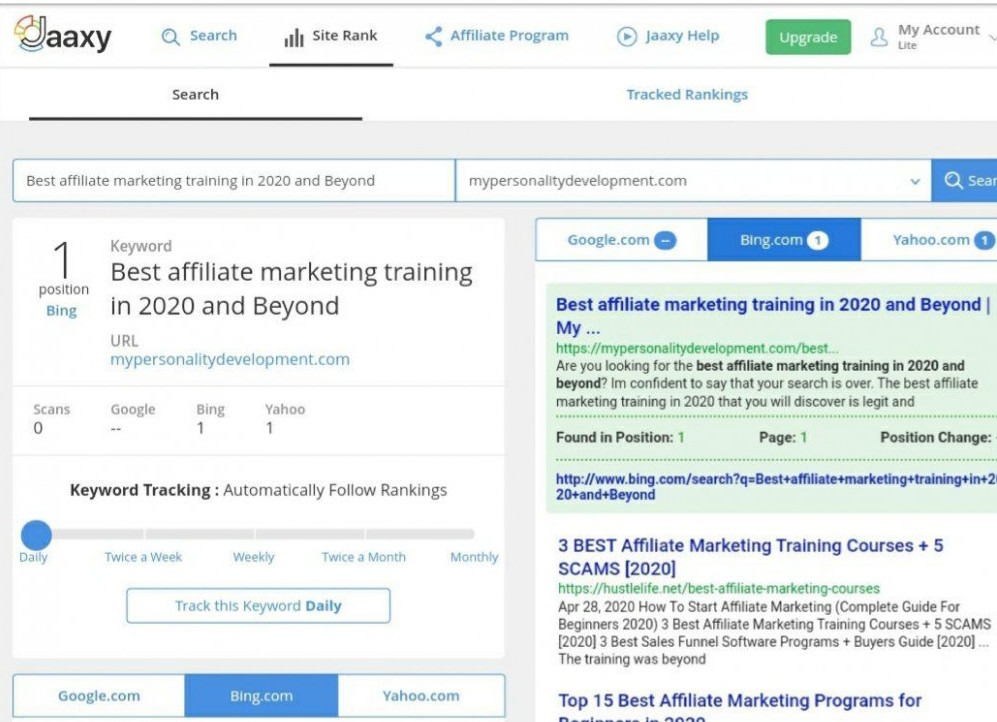Select bottom Yahoo.com tab
The width and height of the screenshot is (997, 722).
421,696
